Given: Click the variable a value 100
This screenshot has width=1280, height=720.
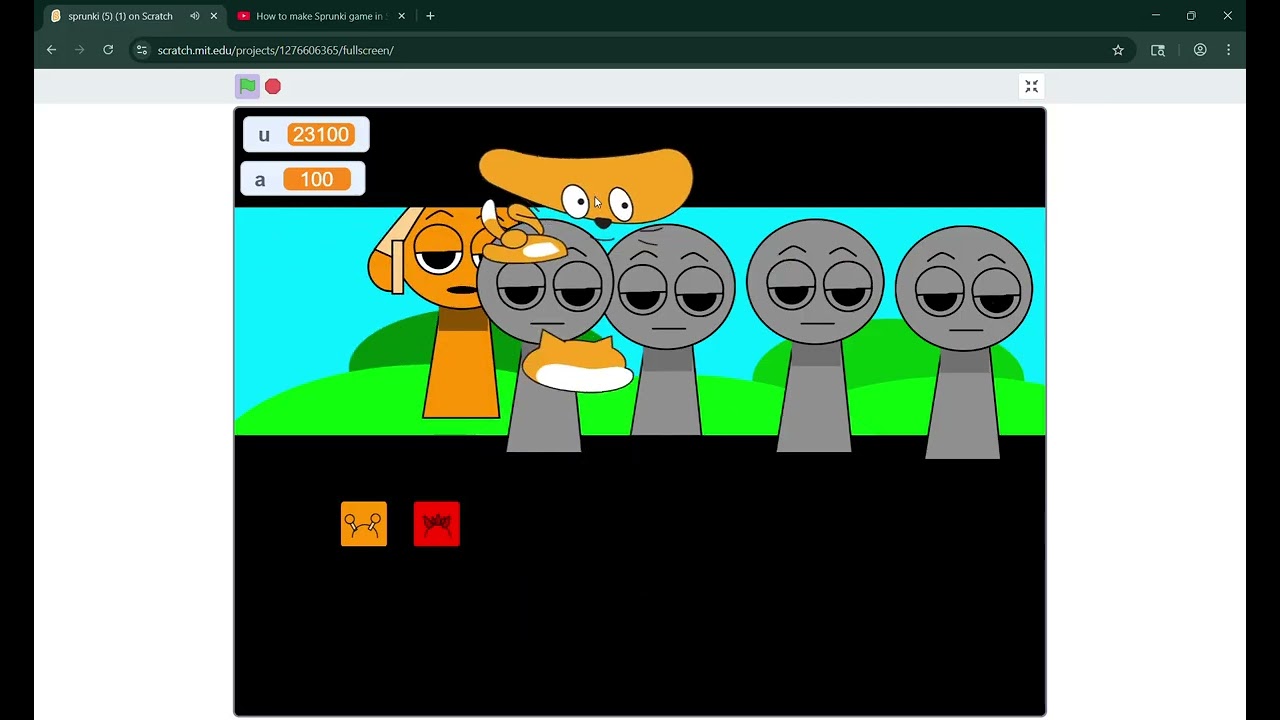Looking at the screenshot, I should [x=317, y=180].
